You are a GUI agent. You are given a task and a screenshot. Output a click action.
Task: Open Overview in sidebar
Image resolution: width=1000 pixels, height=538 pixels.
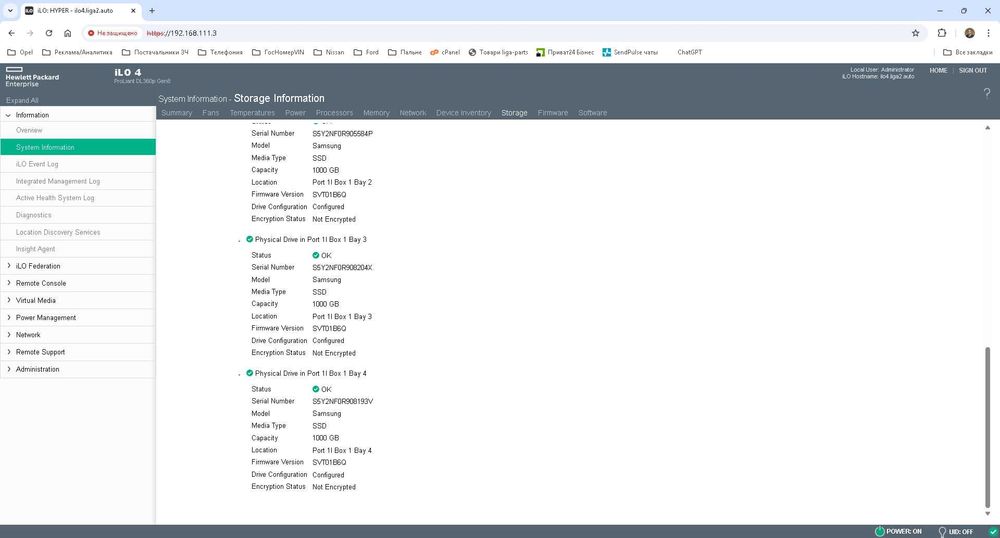pyautogui.click(x=78, y=130)
